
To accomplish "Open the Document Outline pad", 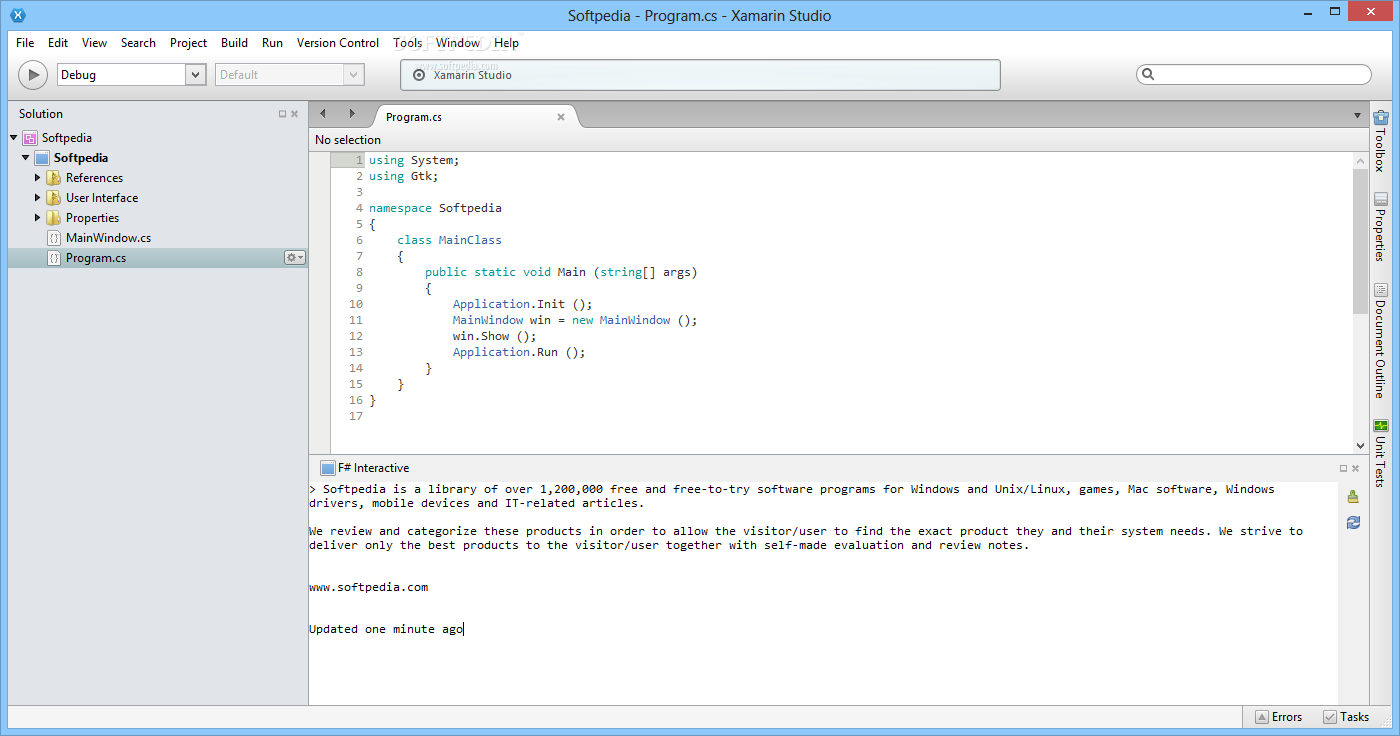I will [x=1381, y=340].
